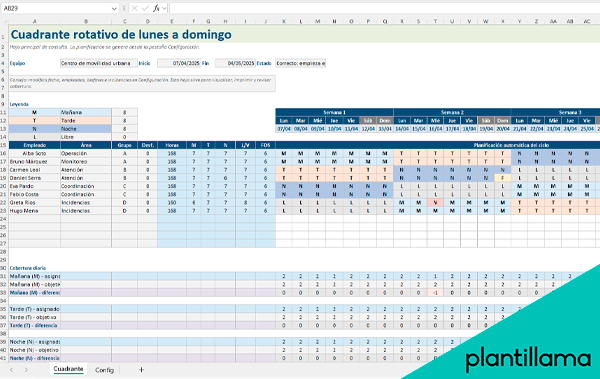Click the Enter checkmark icon in formula bar
The height and width of the screenshot is (379, 600).
click(145, 8)
